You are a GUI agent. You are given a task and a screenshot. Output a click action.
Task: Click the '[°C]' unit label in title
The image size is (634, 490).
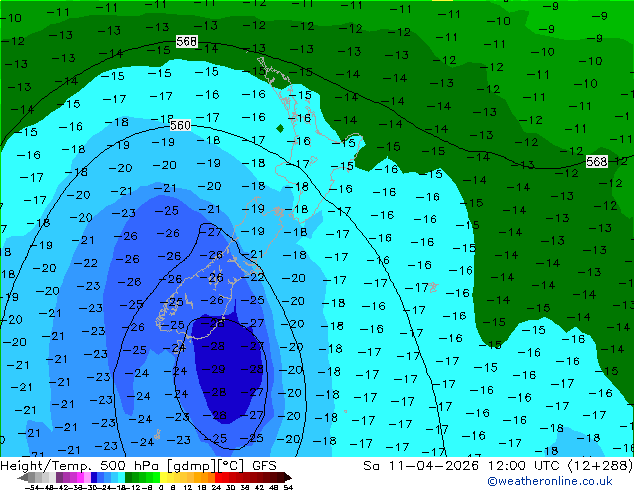pos(231,466)
